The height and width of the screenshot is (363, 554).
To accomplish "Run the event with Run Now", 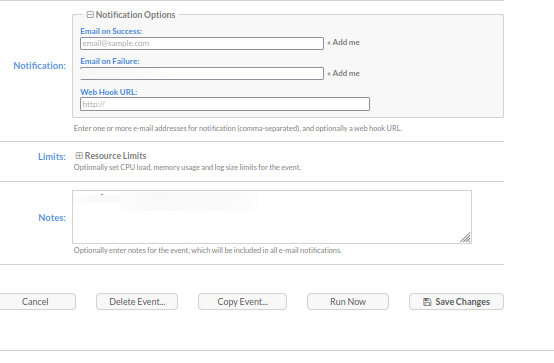I will [x=348, y=301].
